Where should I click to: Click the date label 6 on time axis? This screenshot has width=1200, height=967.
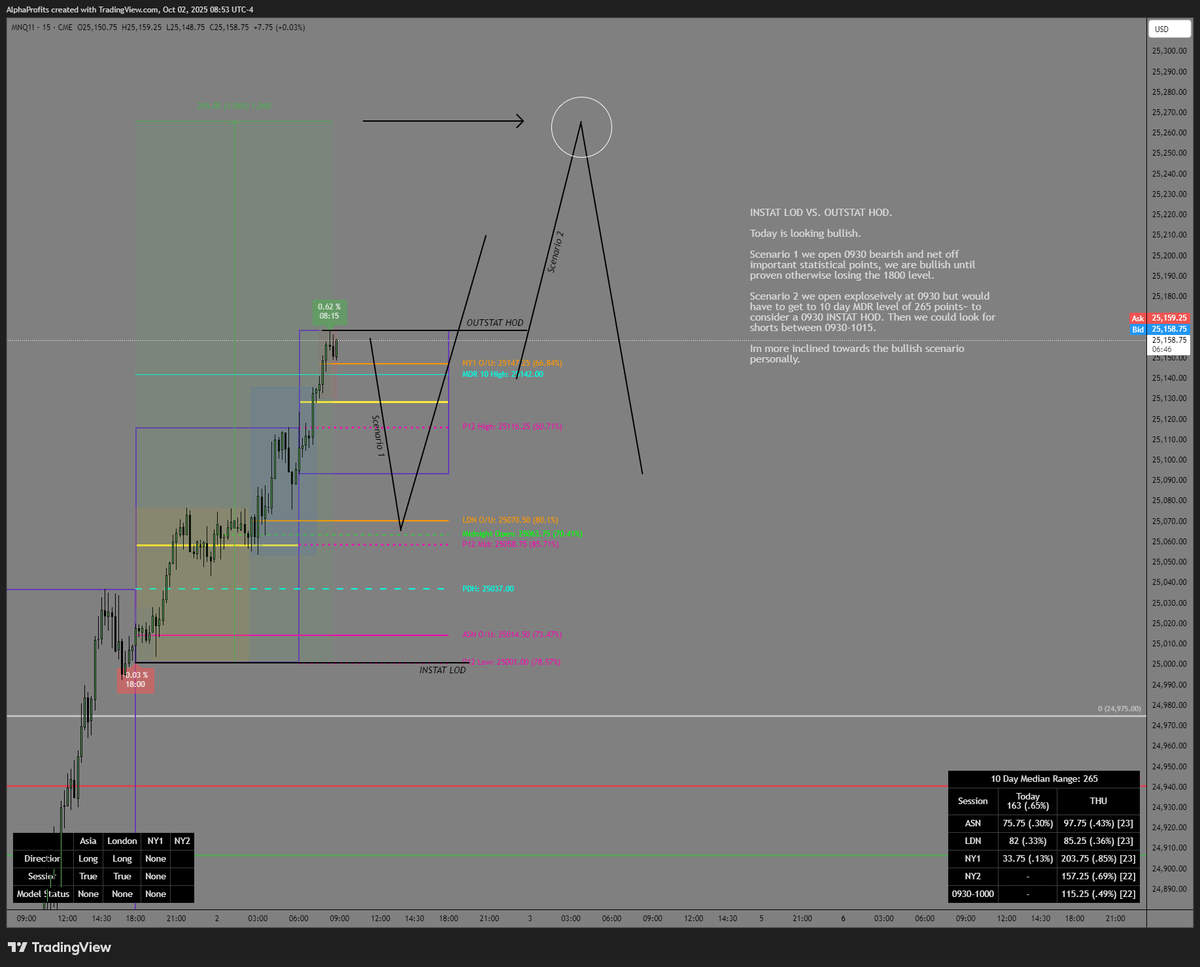pos(843,918)
